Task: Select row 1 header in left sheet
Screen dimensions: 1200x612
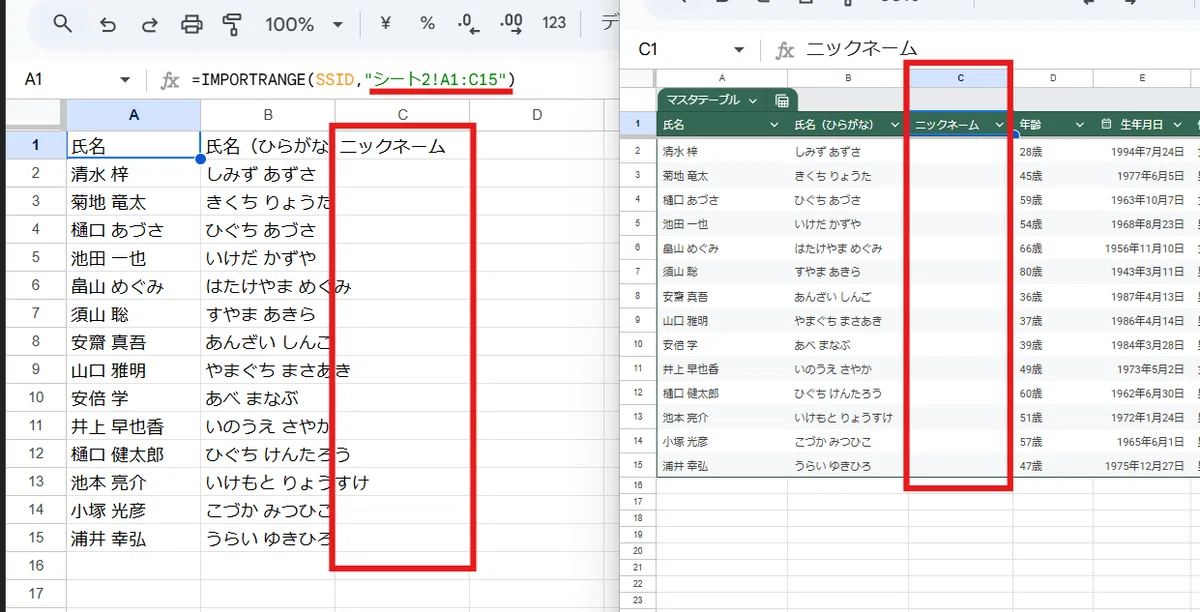Action: (x=36, y=146)
